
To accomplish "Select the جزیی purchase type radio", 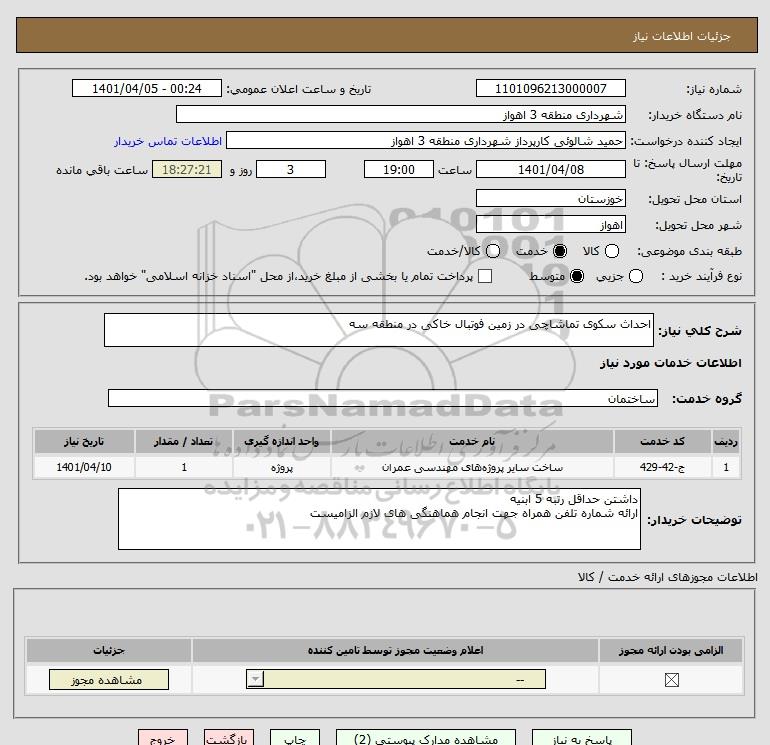I will click(x=635, y=276).
